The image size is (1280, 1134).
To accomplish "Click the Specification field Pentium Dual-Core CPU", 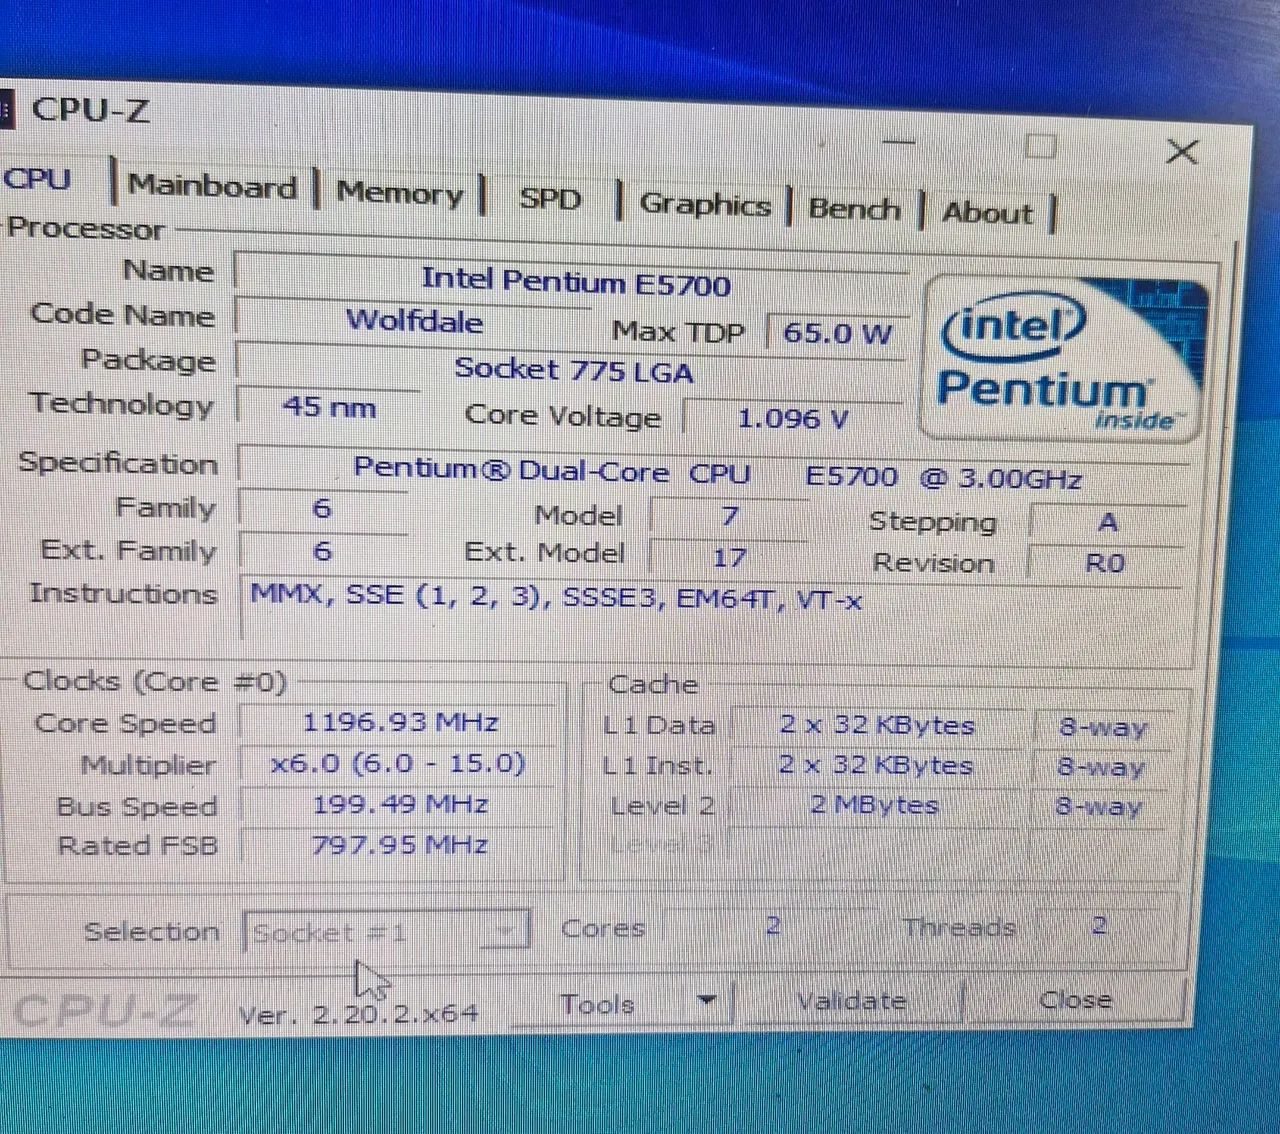I will click(714, 473).
